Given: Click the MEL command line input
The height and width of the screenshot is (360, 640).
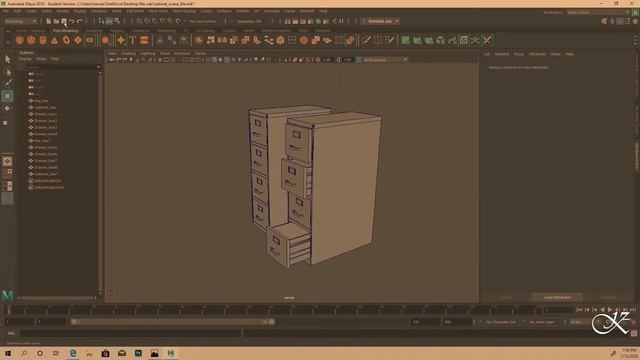Looking at the screenshot, I should 130,333.
